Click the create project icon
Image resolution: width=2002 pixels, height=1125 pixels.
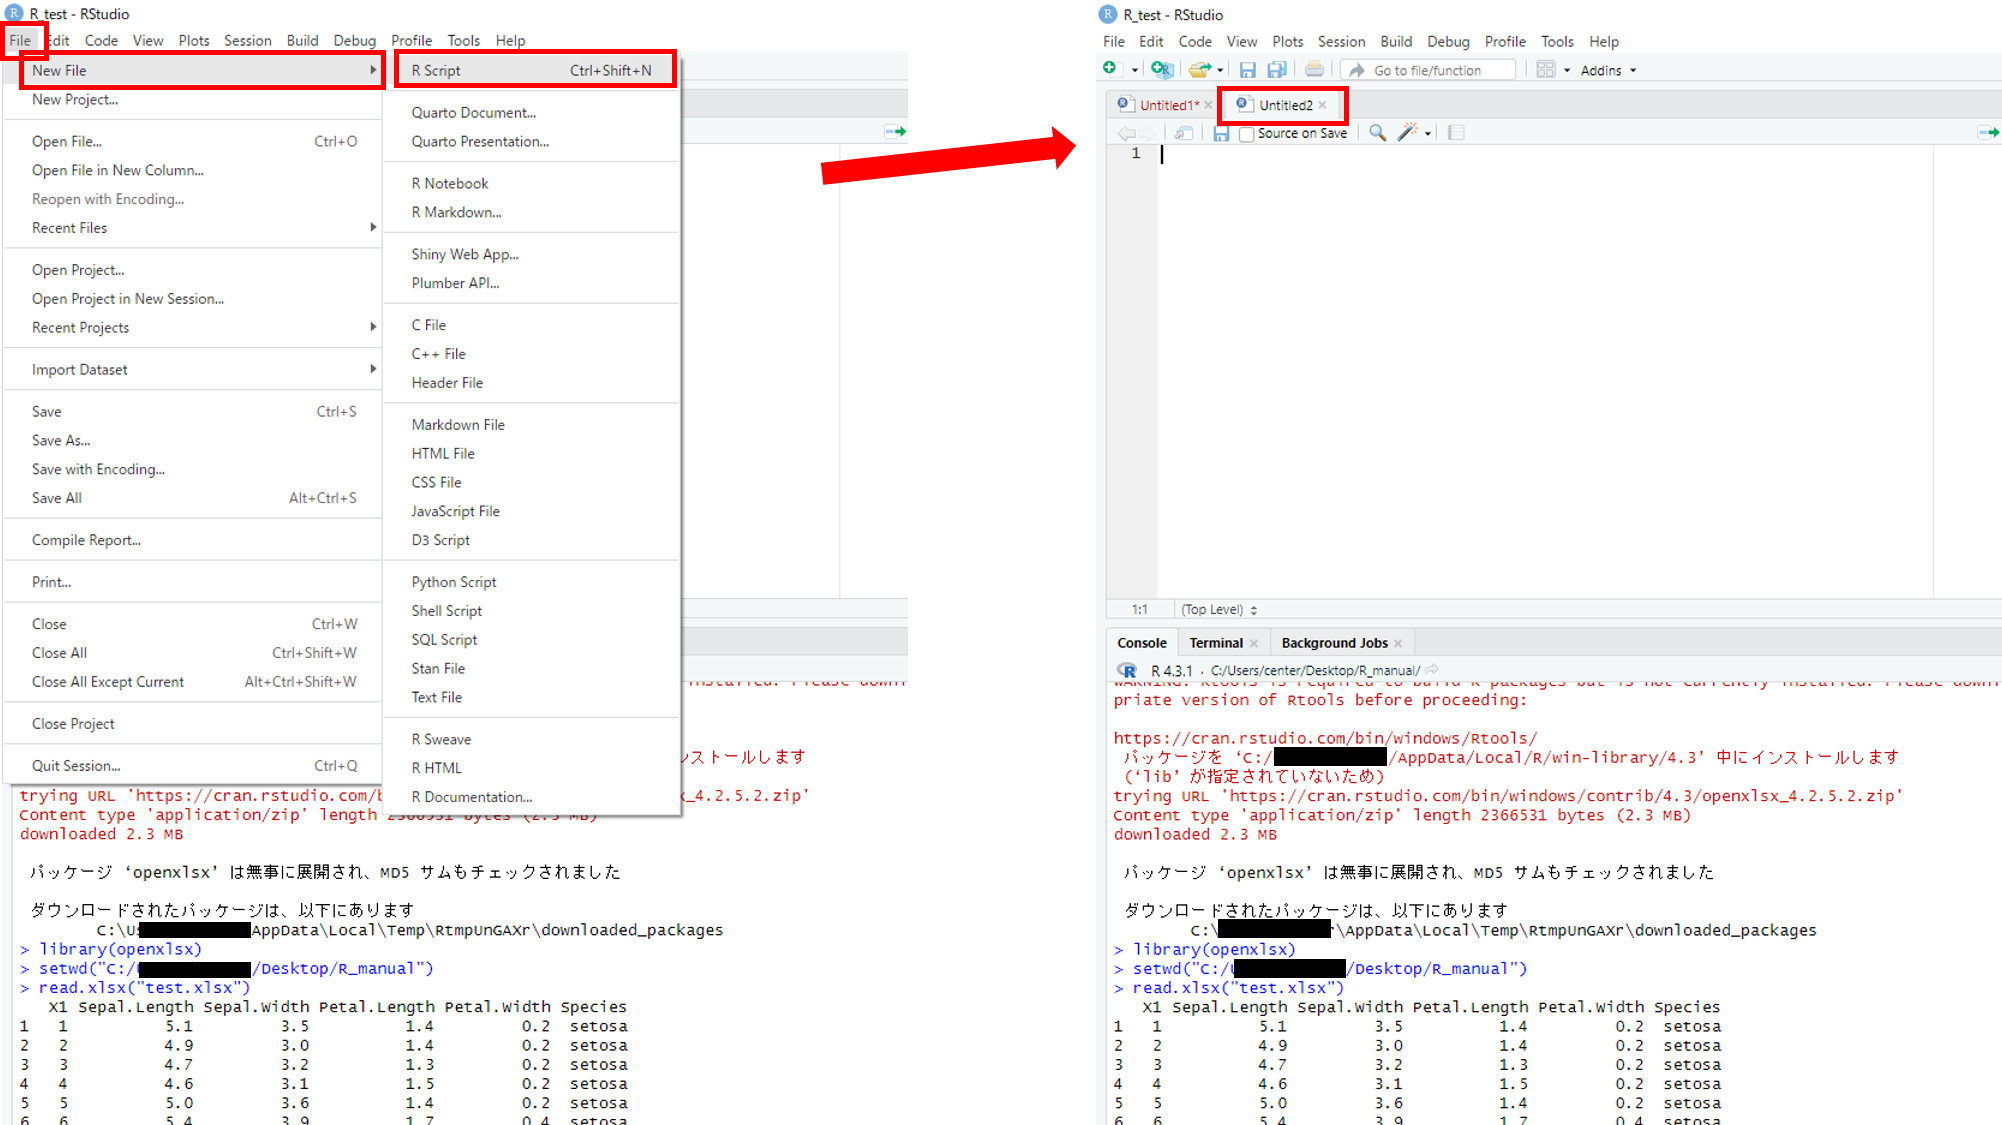(1160, 69)
